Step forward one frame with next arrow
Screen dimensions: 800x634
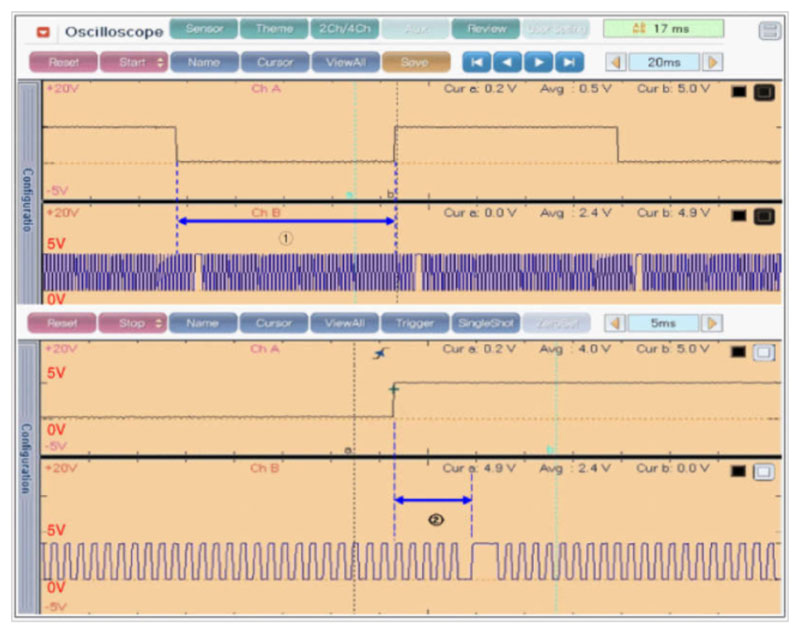tap(538, 62)
